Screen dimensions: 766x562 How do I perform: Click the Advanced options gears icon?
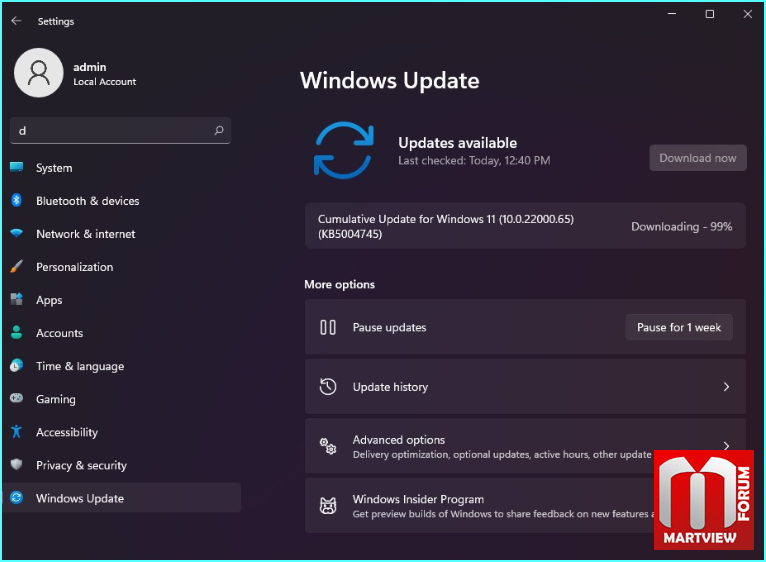click(x=328, y=446)
